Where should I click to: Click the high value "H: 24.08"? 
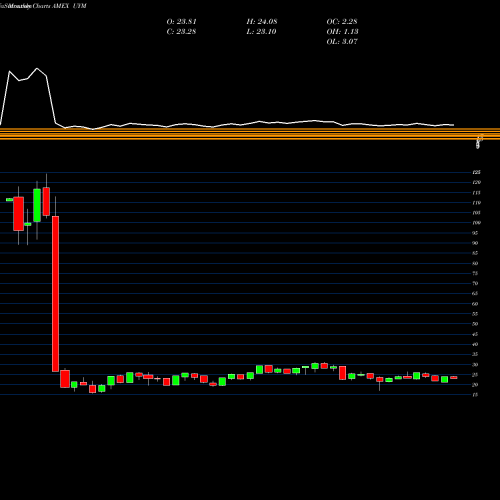point(262,22)
